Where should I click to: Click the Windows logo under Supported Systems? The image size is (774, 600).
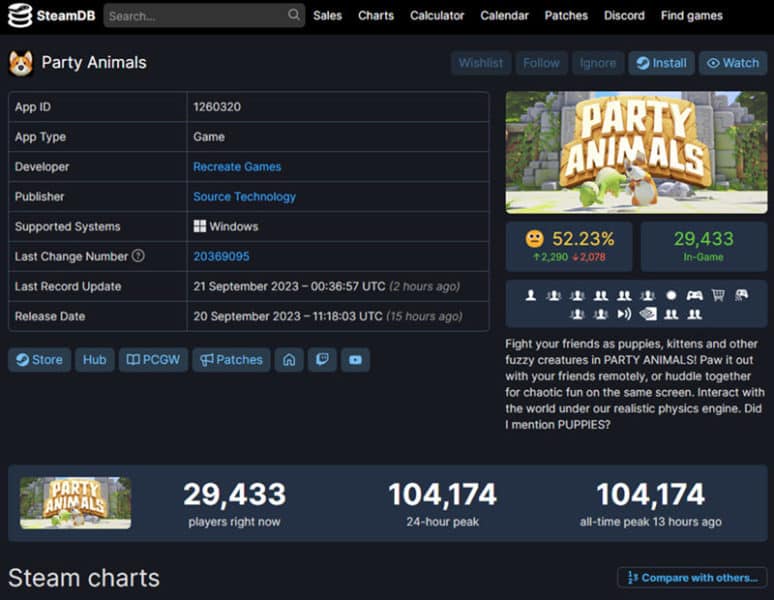pyautogui.click(x=200, y=226)
